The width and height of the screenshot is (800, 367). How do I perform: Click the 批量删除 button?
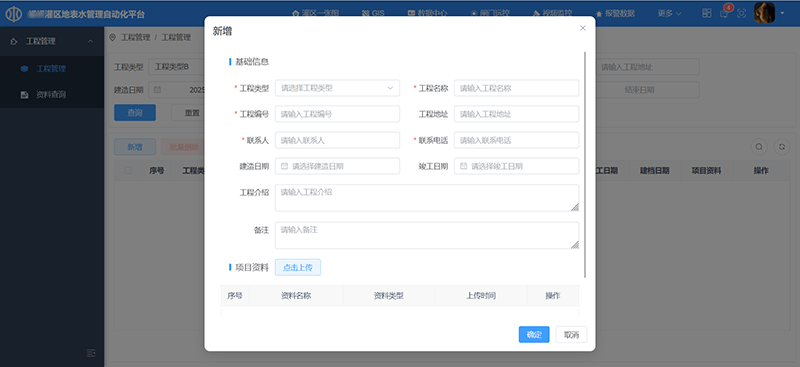[183, 147]
